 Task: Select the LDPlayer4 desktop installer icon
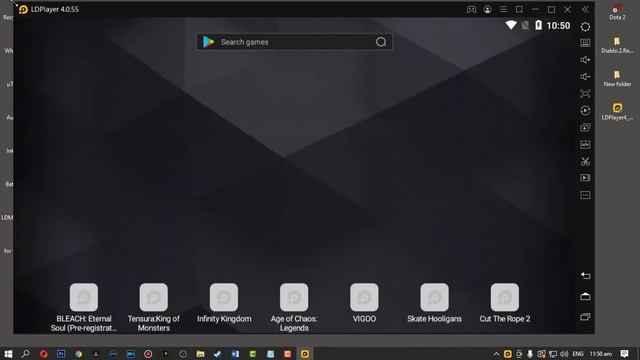pyautogui.click(x=617, y=112)
